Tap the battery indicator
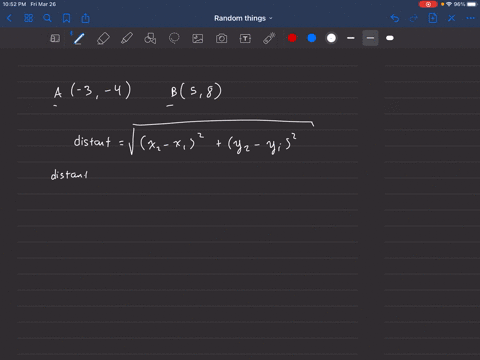The image size is (480, 360). [472, 4]
